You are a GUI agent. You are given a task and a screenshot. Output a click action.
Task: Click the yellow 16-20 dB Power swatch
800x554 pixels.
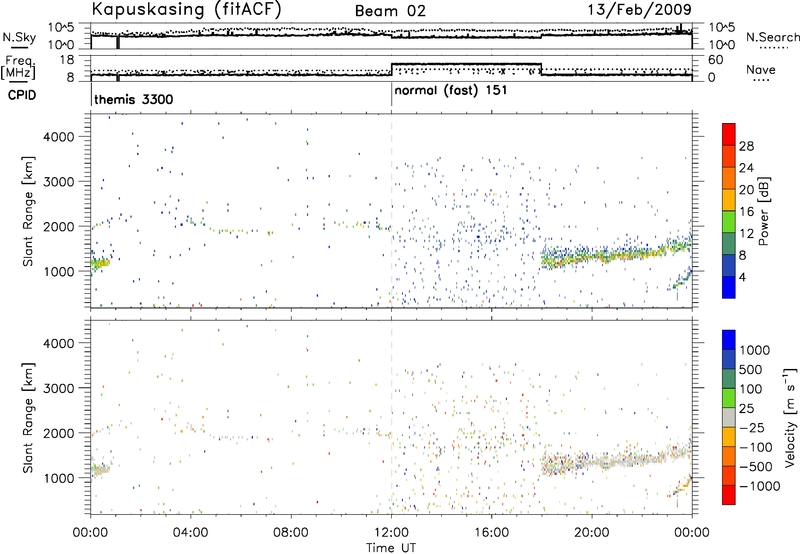[x=729, y=199]
